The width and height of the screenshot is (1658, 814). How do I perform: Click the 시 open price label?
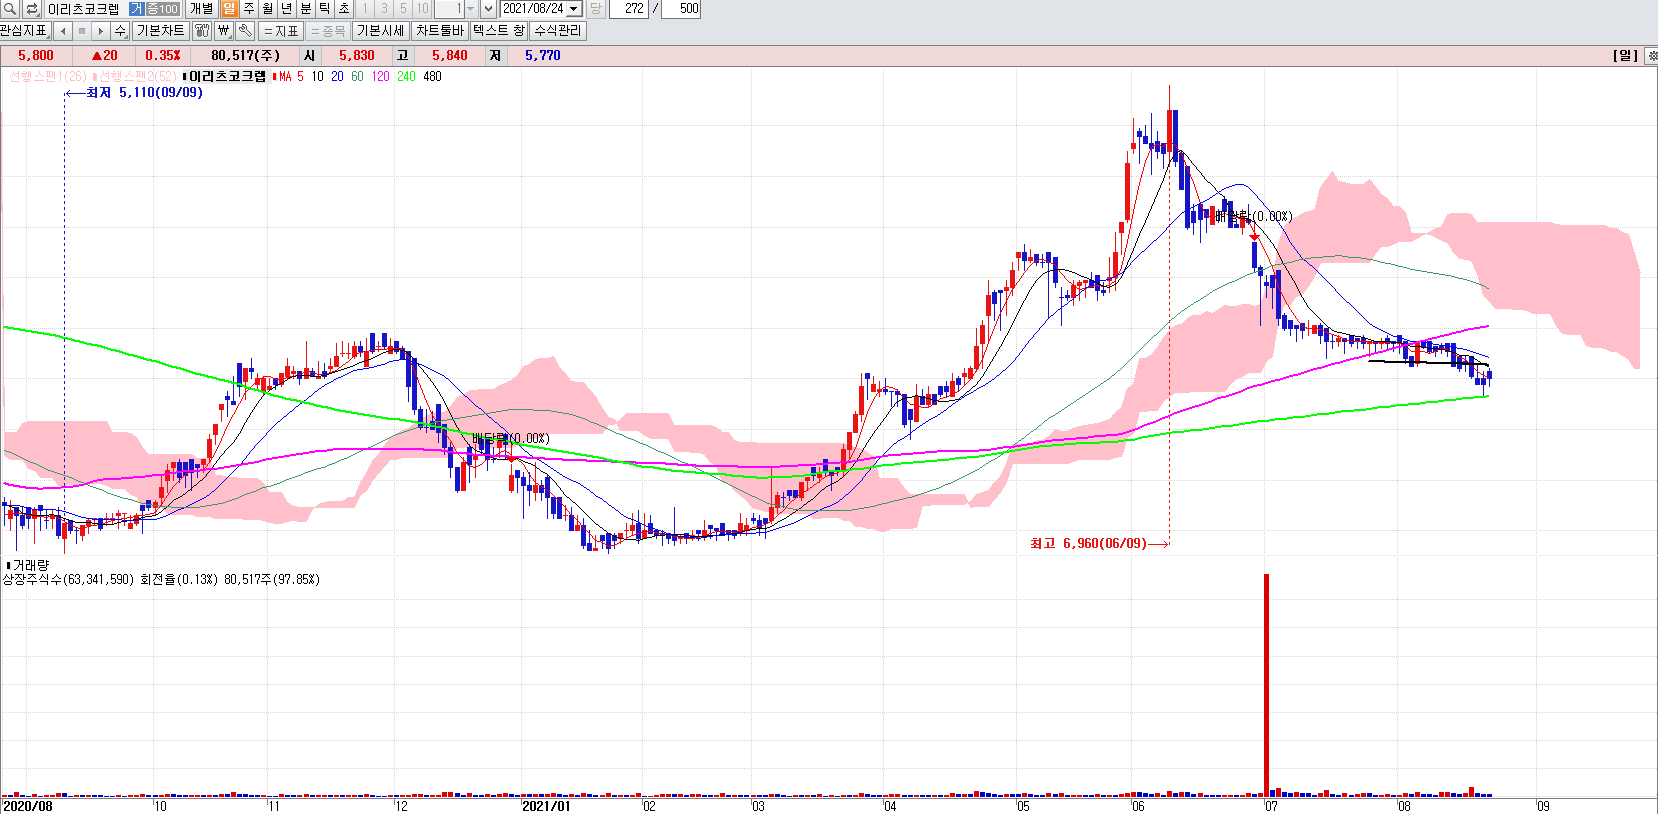click(x=310, y=56)
